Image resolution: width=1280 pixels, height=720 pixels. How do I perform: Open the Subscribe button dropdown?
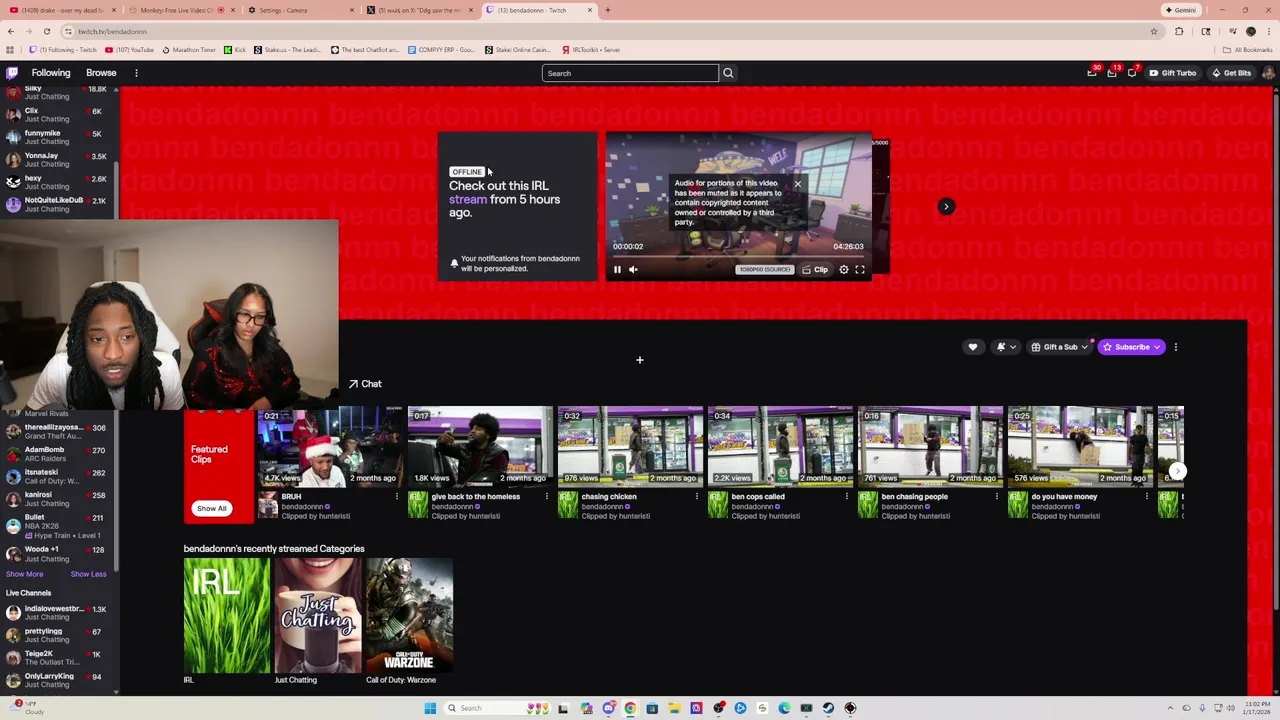(x=1131, y=347)
